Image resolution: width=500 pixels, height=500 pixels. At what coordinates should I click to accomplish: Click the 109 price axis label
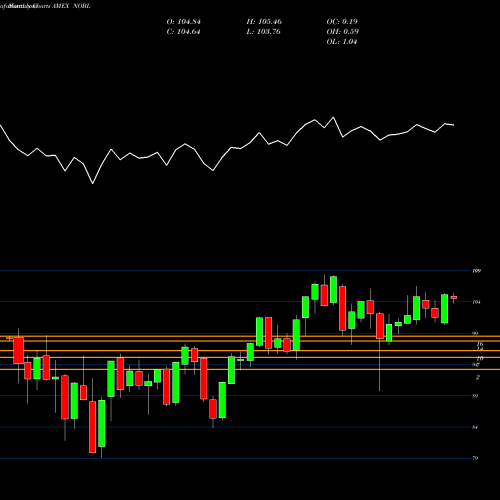tap(477, 271)
